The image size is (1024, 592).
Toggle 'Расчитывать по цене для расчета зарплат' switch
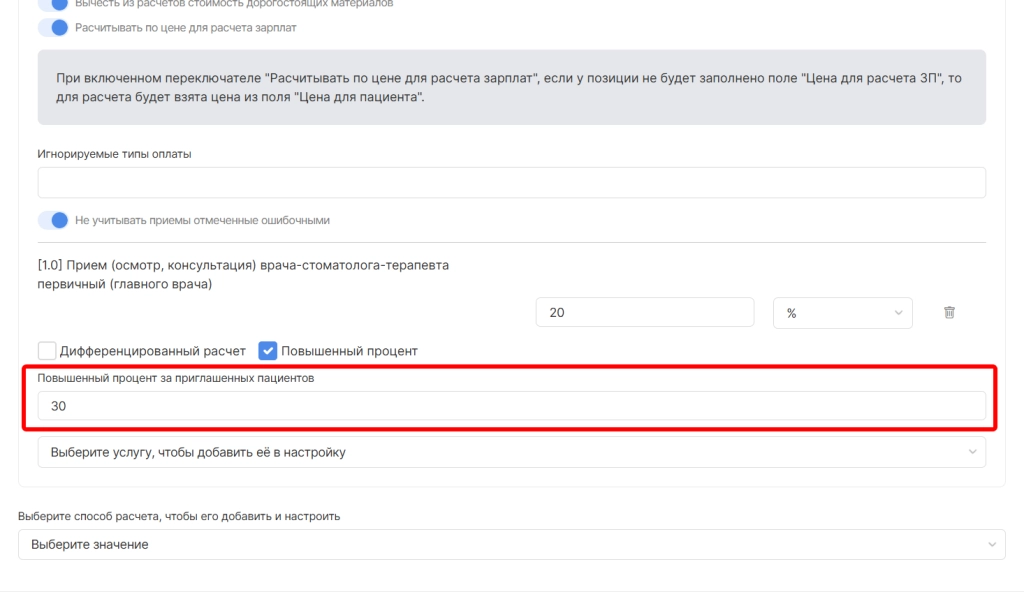pyautogui.click(x=53, y=27)
